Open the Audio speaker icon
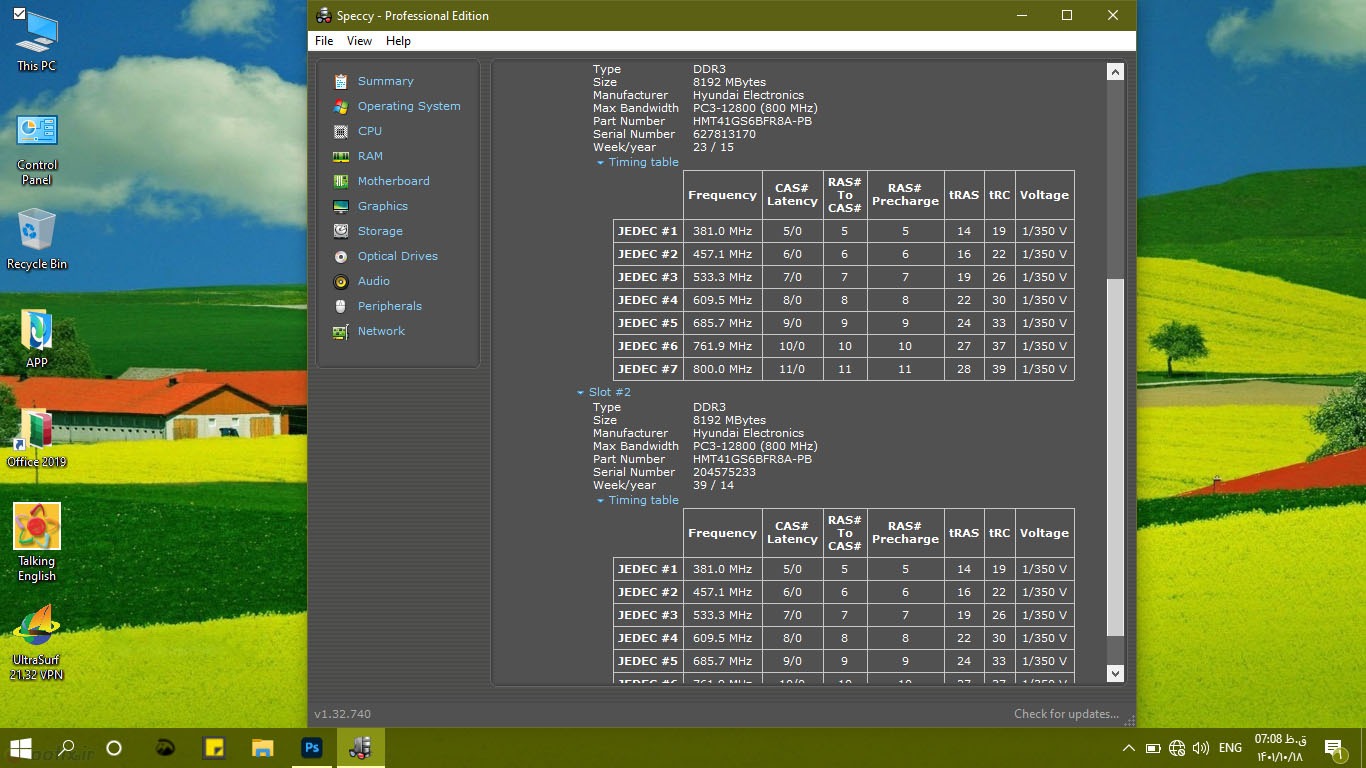The width and height of the screenshot is (1366, 768). 341,281
